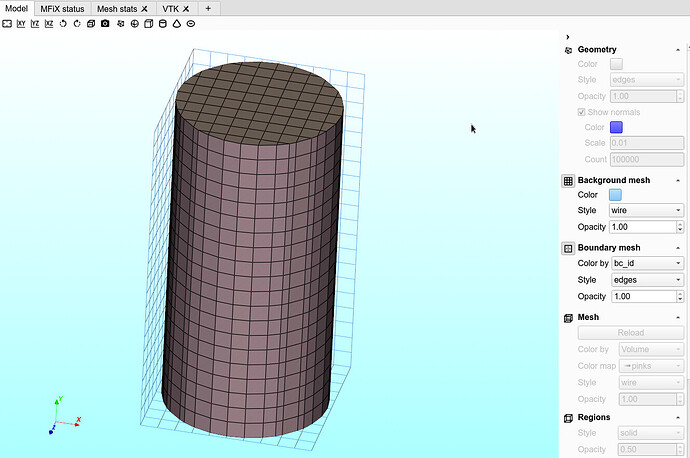Switch to the MFiX status tab
The width and height of the screenshot is (690, 458).
point(62,7)
